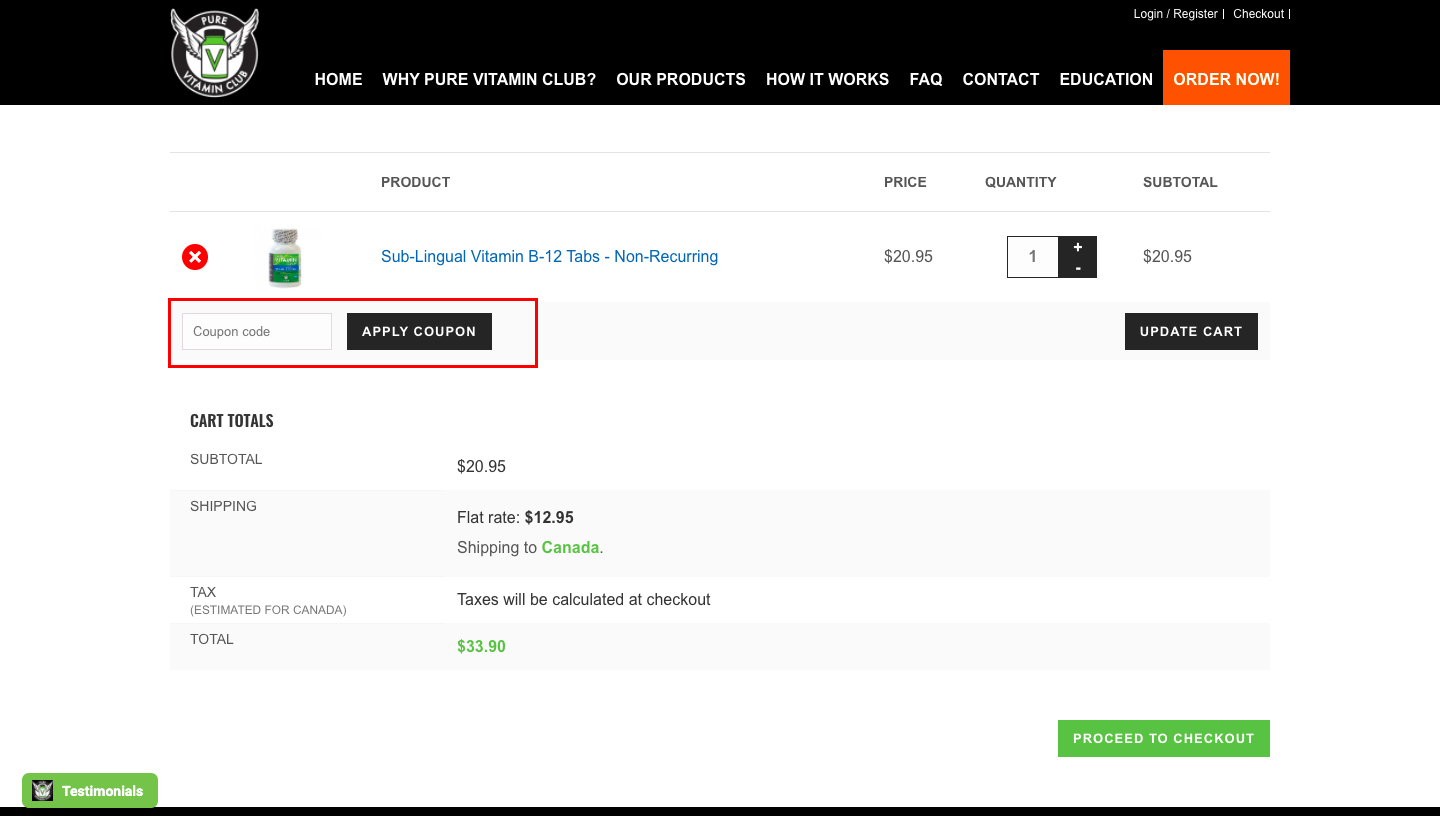This screenshot has height=816, width=1440.
Task: Click the Cart Totals heading
Action: (x=232, y=421)
